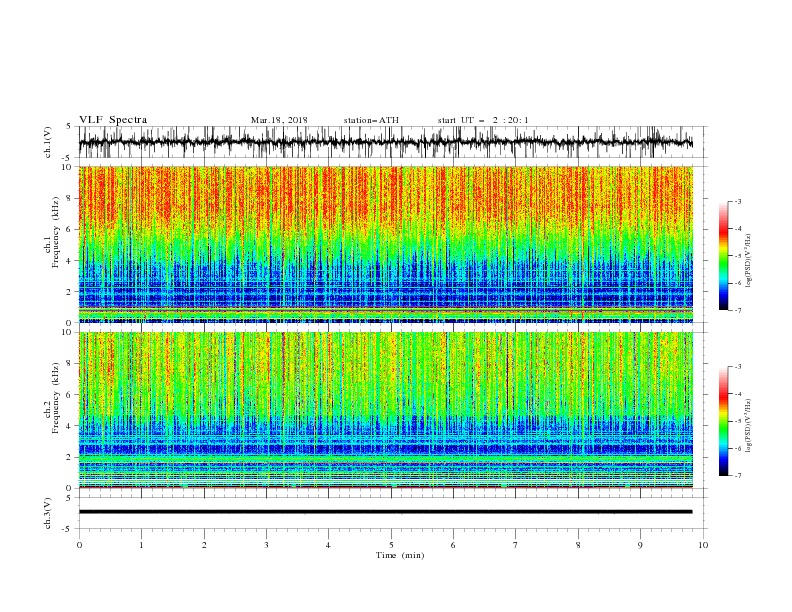Click the ch.1 waveform trace
792x612 pixels.
[x=385, y=142]
